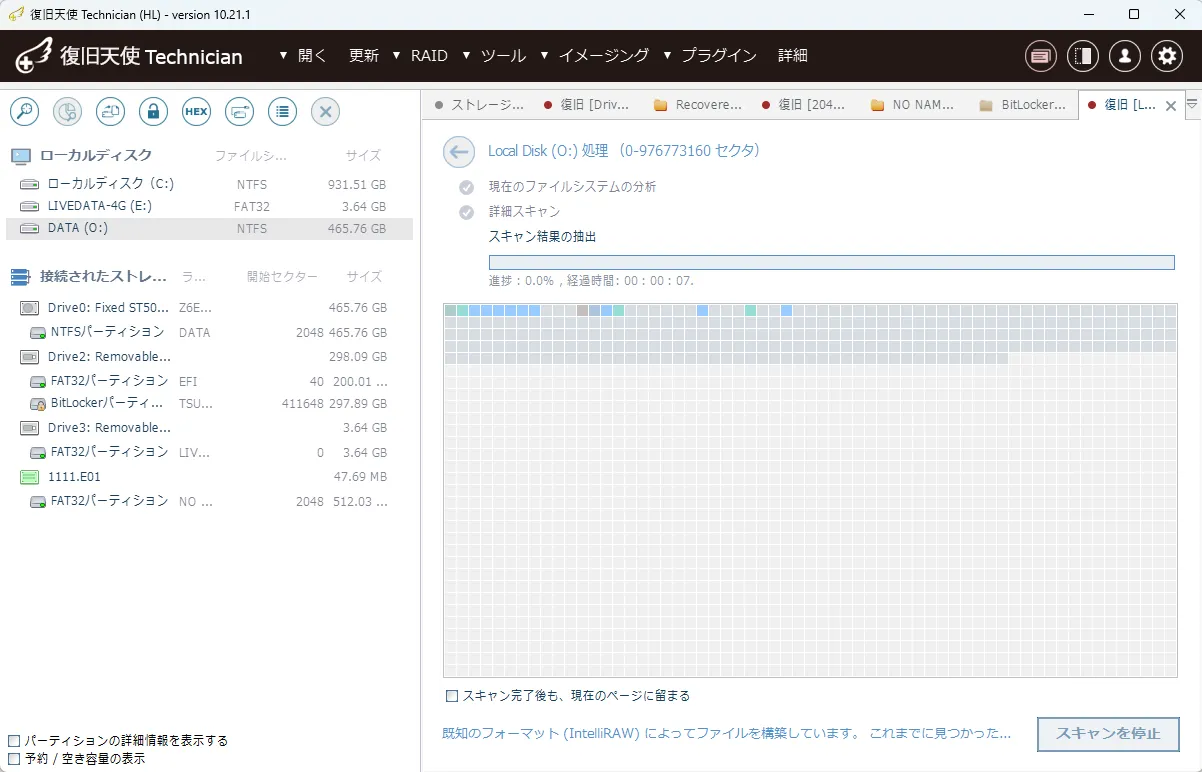Screen dimensions: 1202x772
Task: Switch to the 復旧 [Driv... tab
Action: [x=587, y=105]
